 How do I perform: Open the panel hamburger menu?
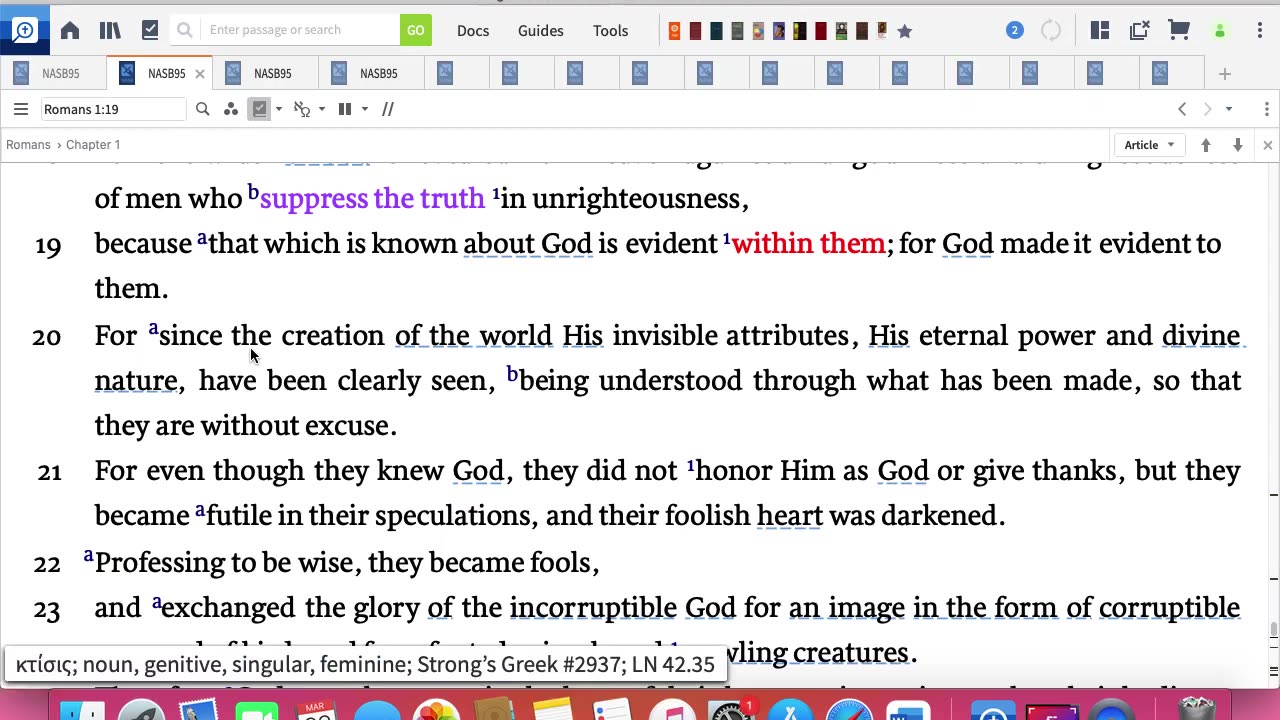click(21, 109)
